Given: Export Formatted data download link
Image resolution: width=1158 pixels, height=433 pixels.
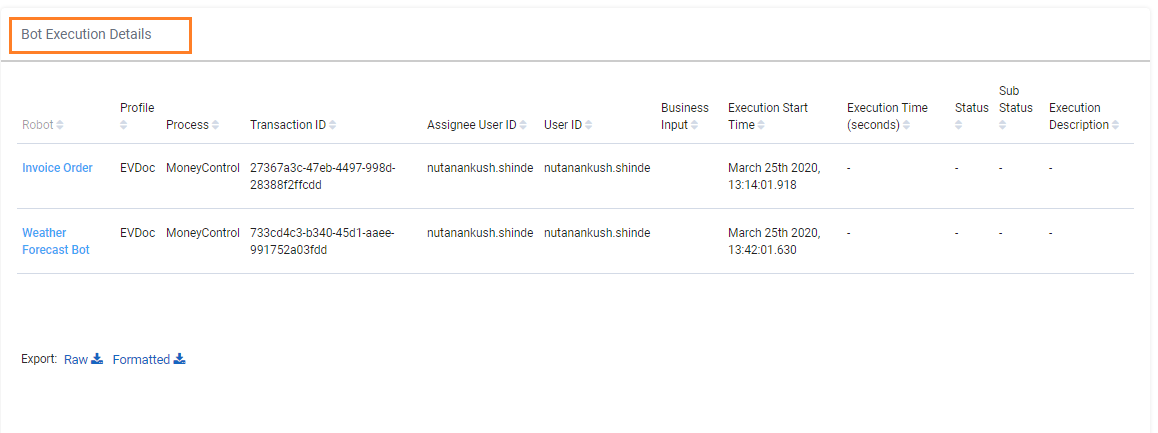Looking at the screenshot, I should pyautogui.click(x=149, y=360).
